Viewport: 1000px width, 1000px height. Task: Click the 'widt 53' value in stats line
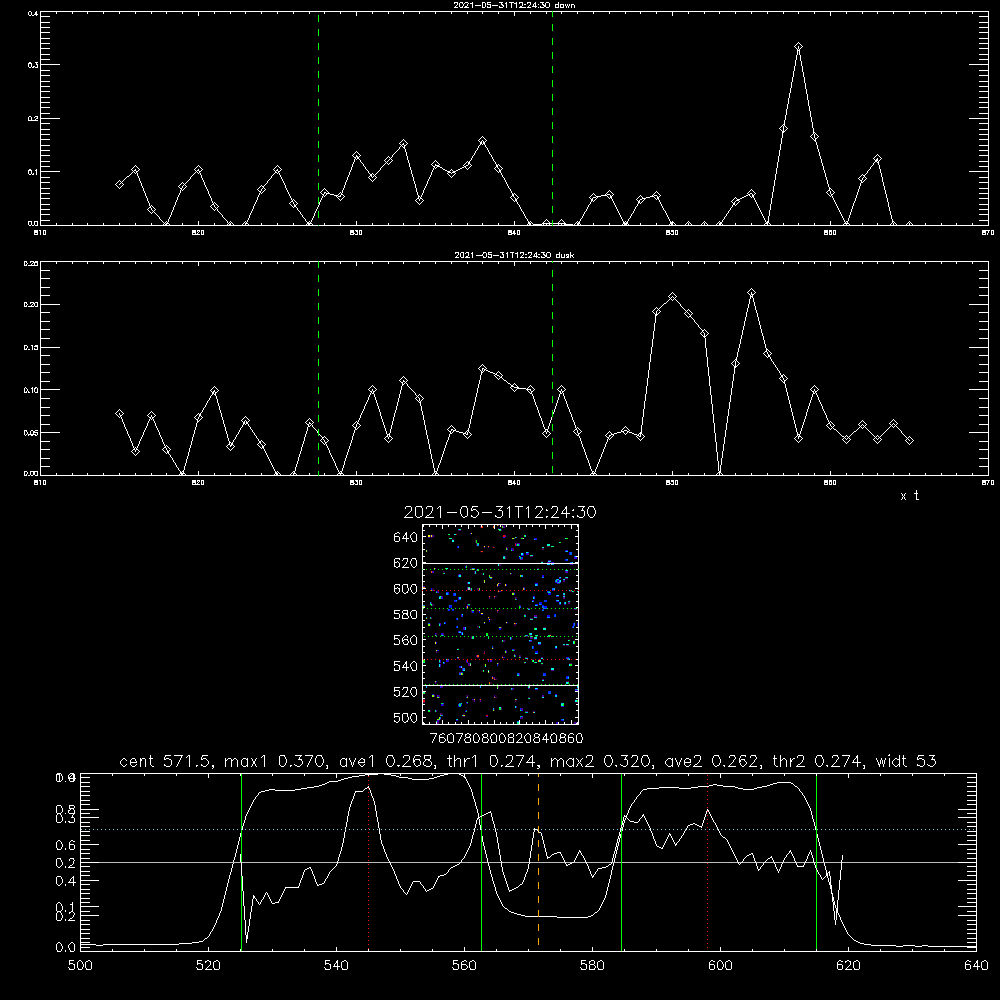[x=906, y=761]
